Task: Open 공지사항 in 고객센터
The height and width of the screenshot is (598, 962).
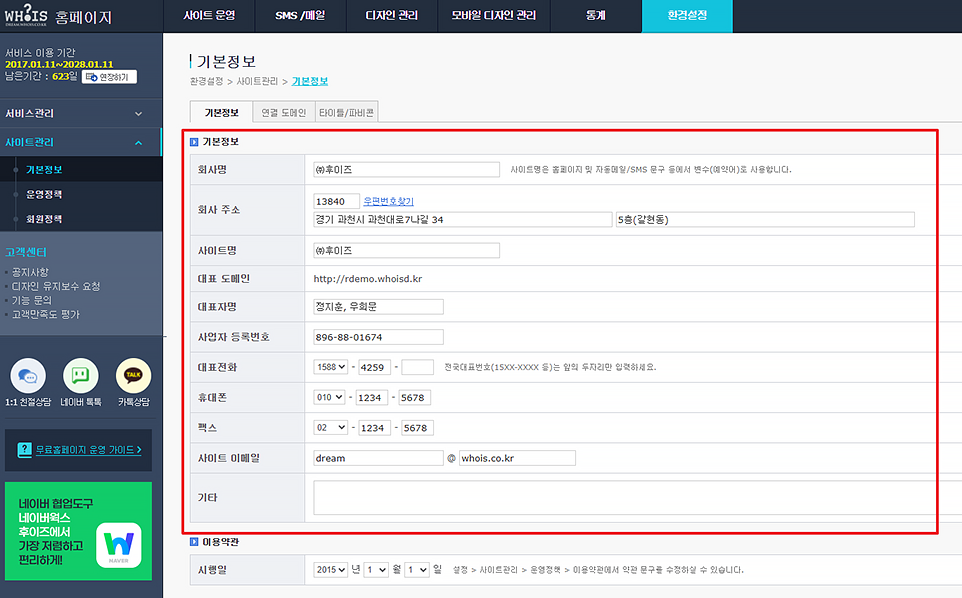Action: [x=30, y=272]
